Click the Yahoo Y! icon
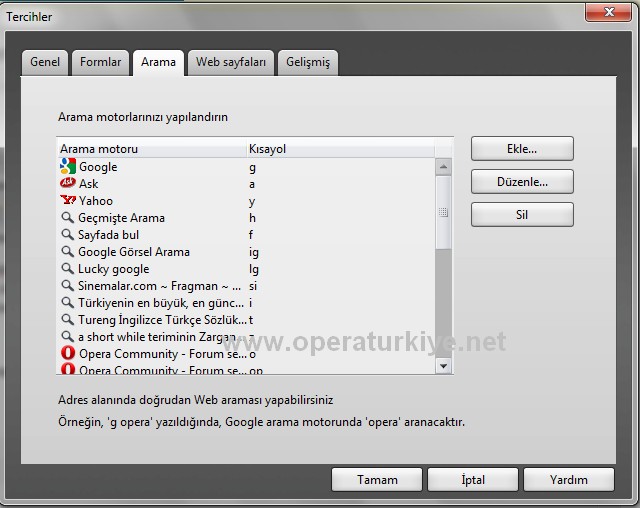Image resolution: width=640 pixels, height=508 pixels. pos(68,200)
